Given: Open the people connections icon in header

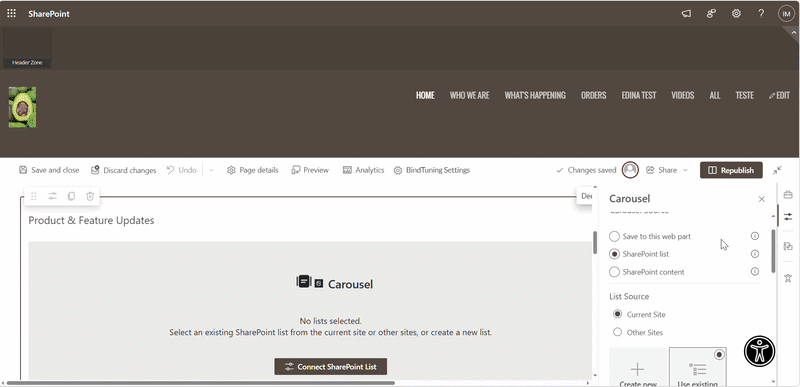Looking at the screenshot, I should [x=711, y=14].
